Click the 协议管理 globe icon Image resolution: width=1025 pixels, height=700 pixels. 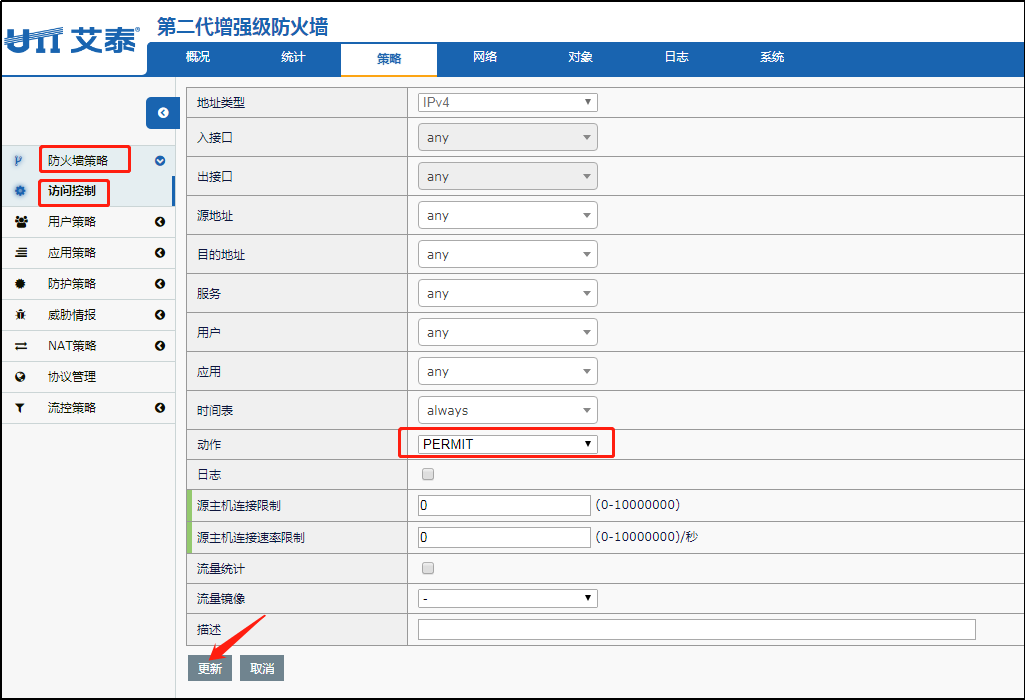20,376
